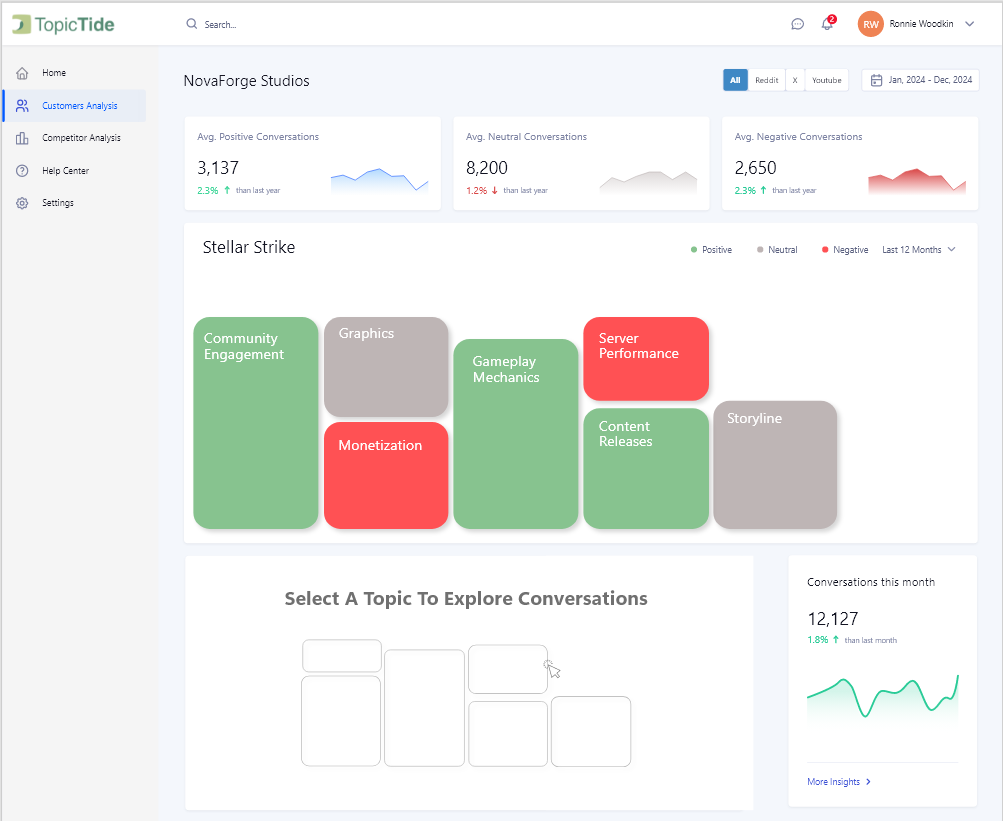Select the Server Performance topic tile
The image size is (1003, 821).
(x=645, y=358)
